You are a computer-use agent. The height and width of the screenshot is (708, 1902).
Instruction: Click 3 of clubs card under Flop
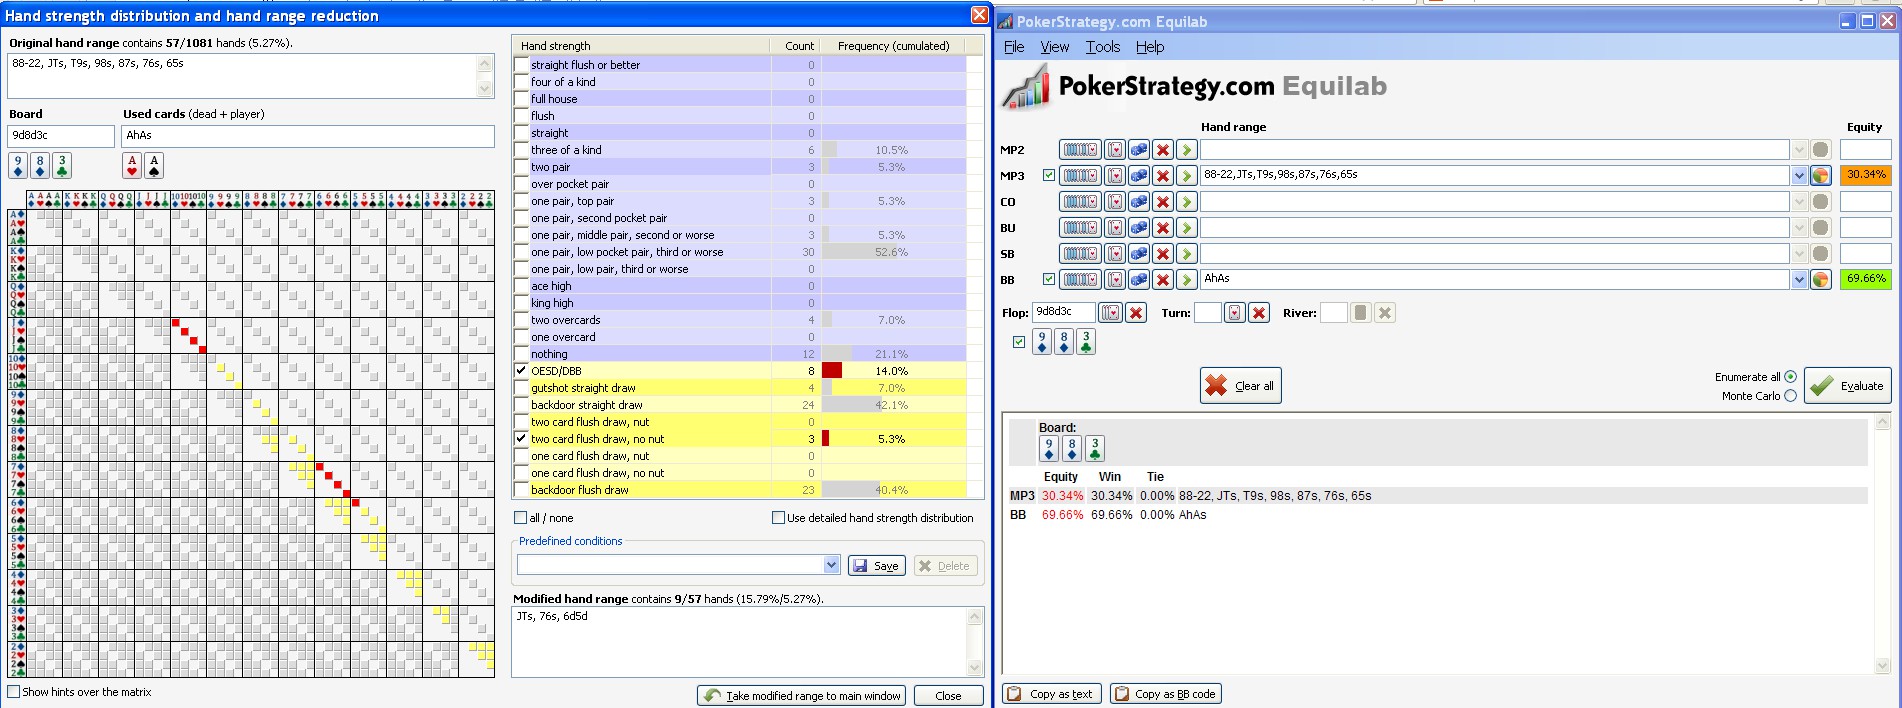[x=1086, y=342]
